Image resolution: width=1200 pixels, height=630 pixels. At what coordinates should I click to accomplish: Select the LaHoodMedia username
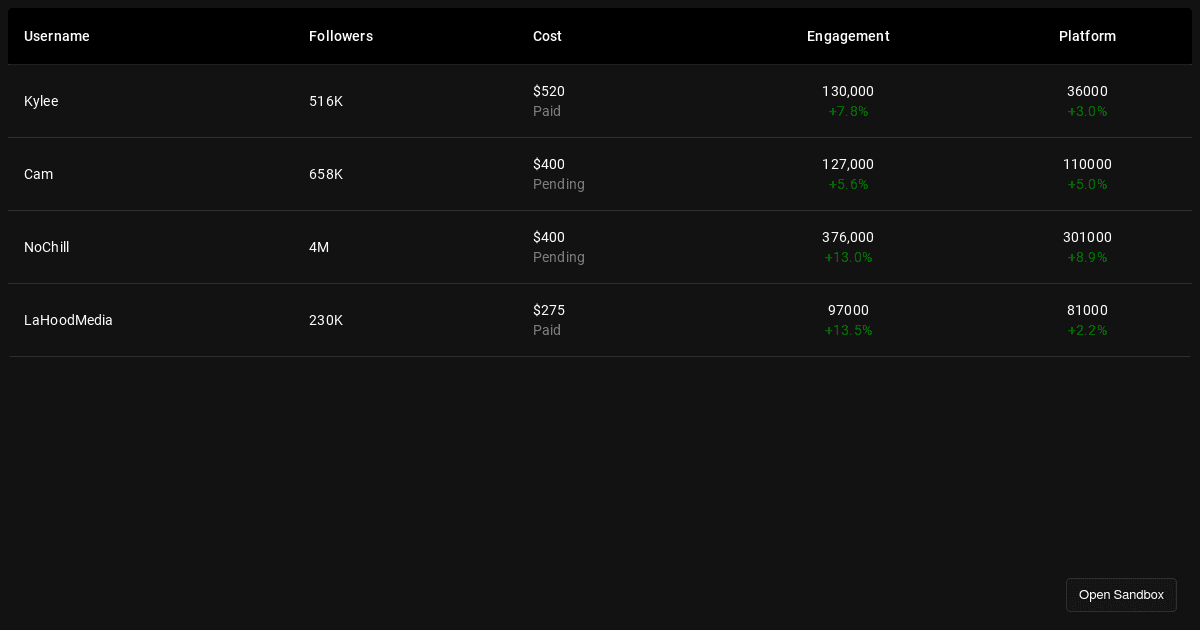(x=68, y=320)
